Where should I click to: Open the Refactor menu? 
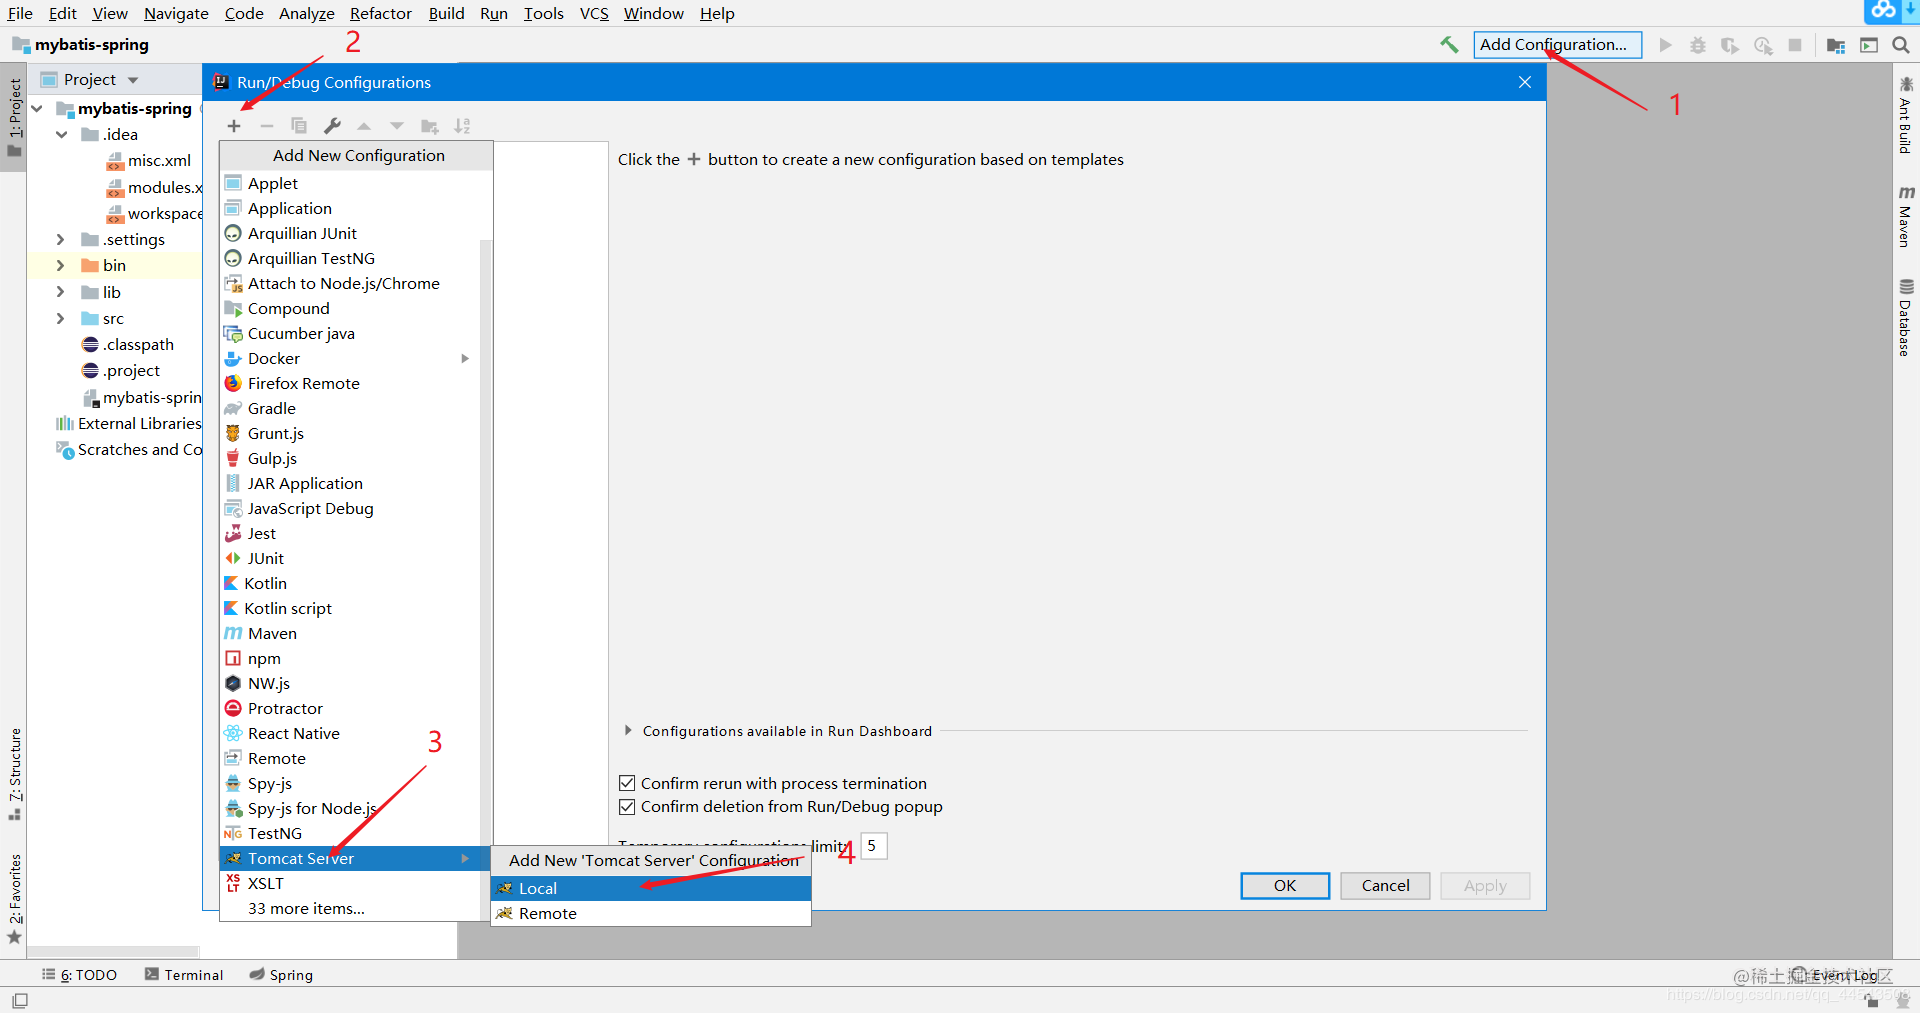click(x=380, y=13)
